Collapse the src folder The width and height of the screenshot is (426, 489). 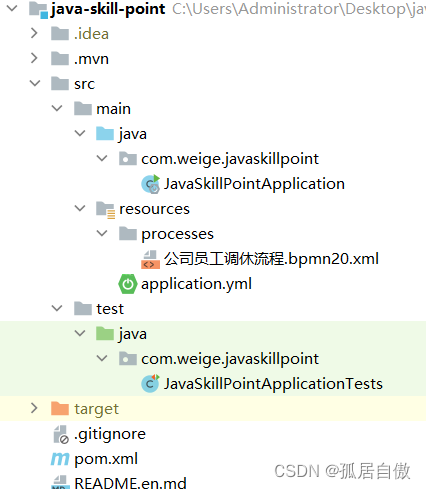[35, 83]
